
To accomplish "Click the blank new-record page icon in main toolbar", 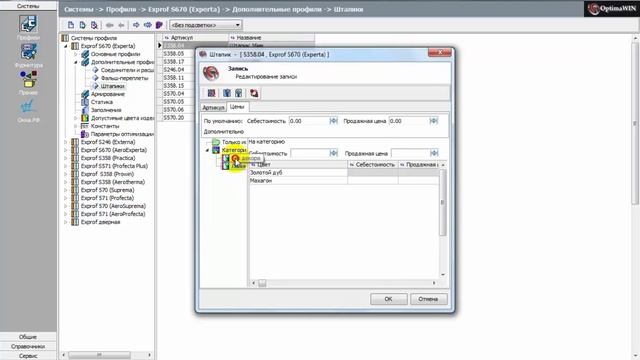I will pyautogui.click(x=71, y=25).
